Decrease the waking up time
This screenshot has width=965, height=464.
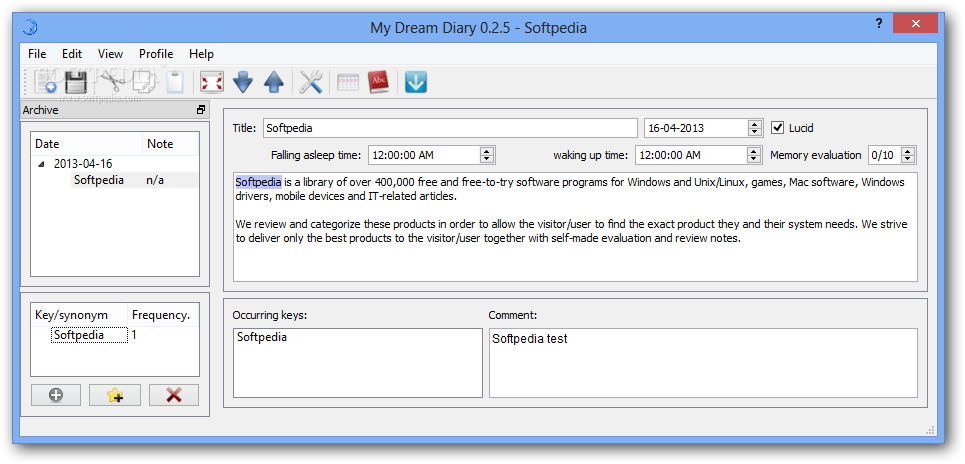[x=754, y=159]
